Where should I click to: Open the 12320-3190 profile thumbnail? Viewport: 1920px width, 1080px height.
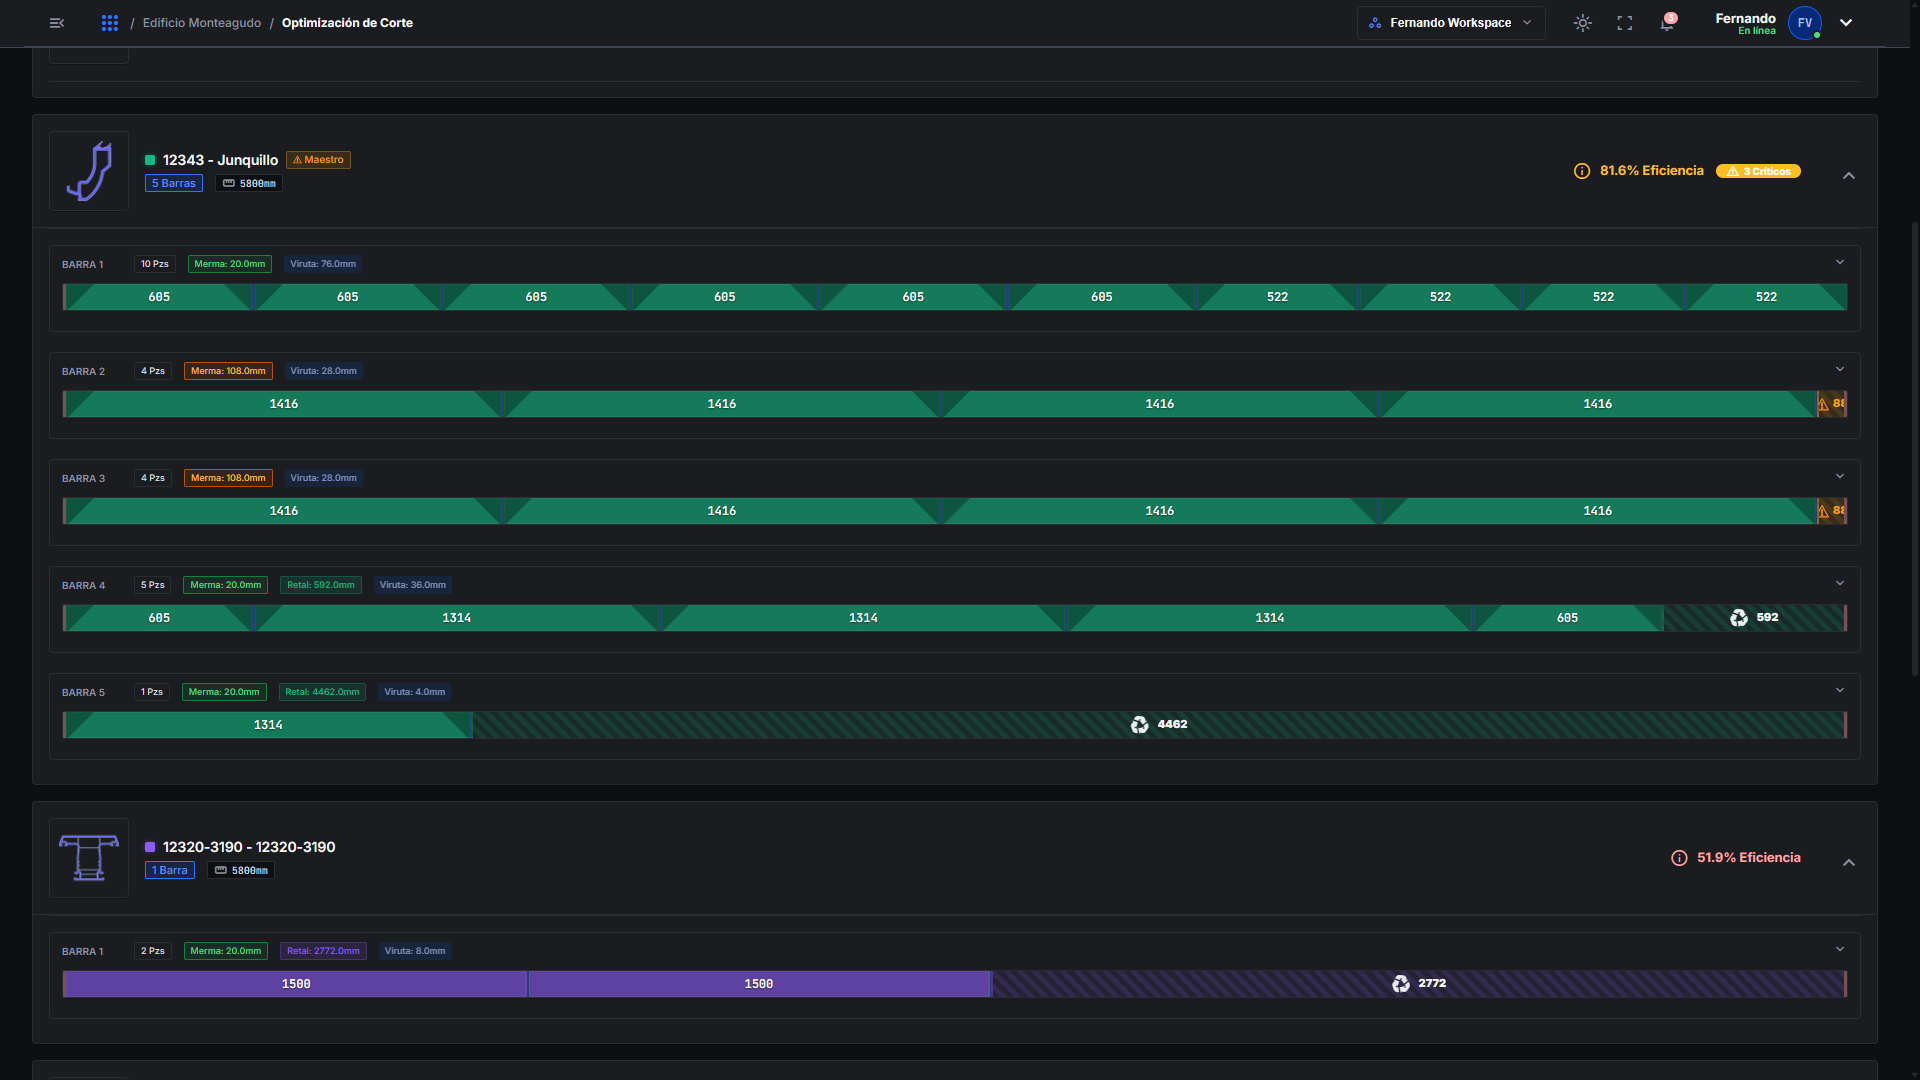pyautogui.click(x=89, y=858)
